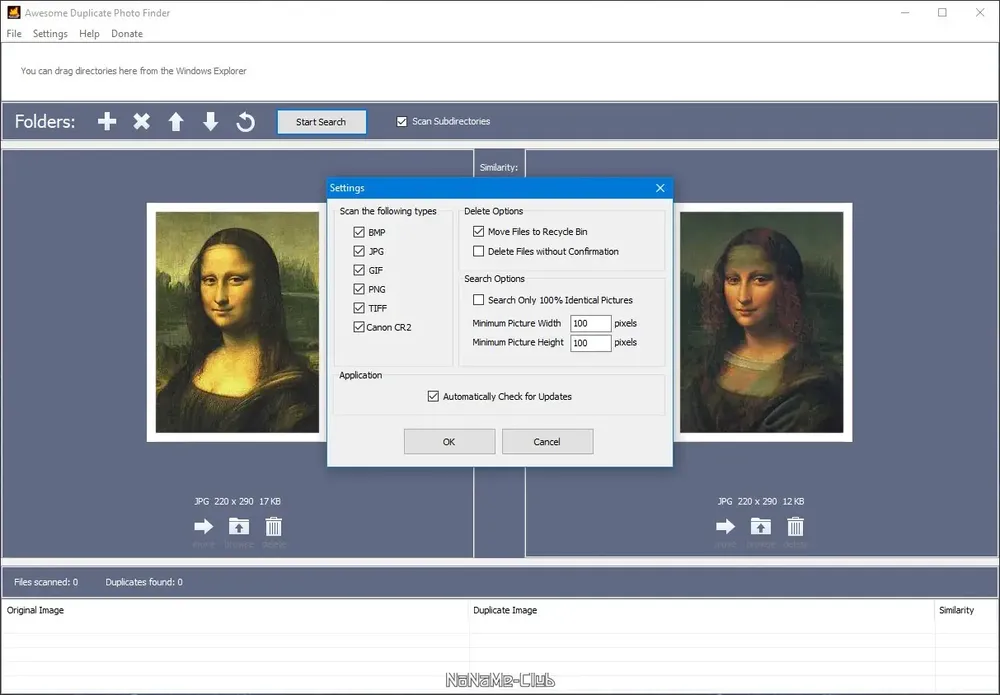Click the Start Search button
The width and height of the screenshot is (1000, 695).
(321, 122)
